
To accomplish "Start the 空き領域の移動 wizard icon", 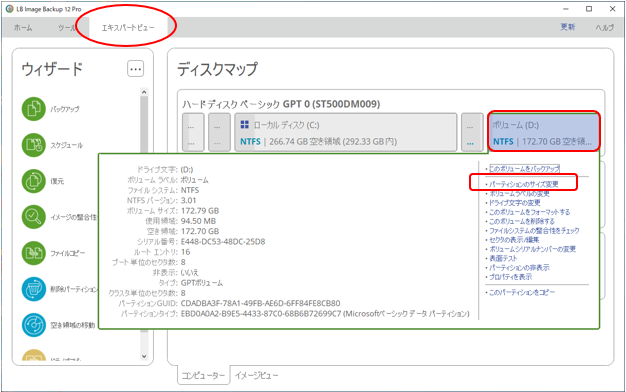I will click(34, 325).
